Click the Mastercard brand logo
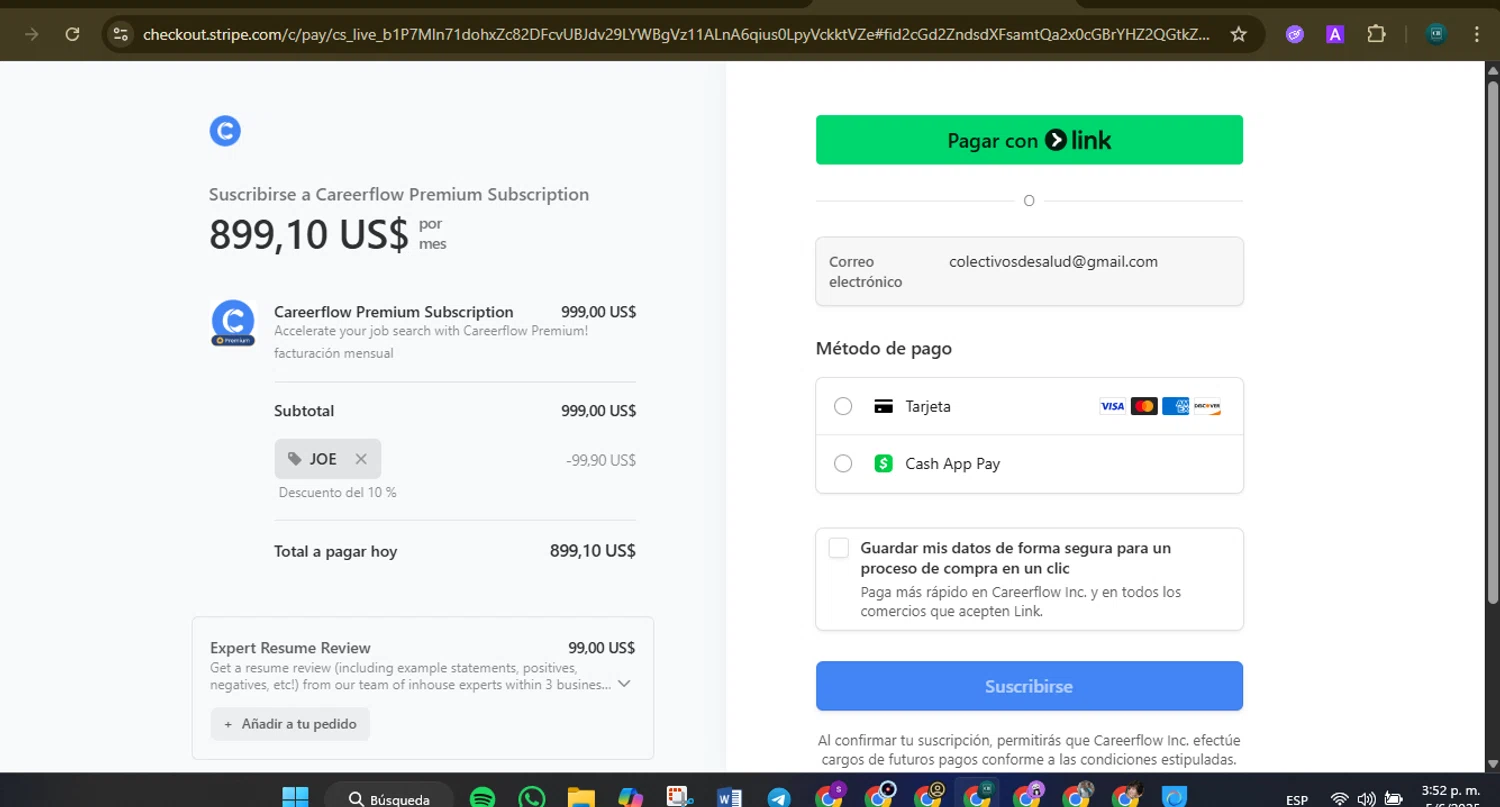 coord(1144,406)
